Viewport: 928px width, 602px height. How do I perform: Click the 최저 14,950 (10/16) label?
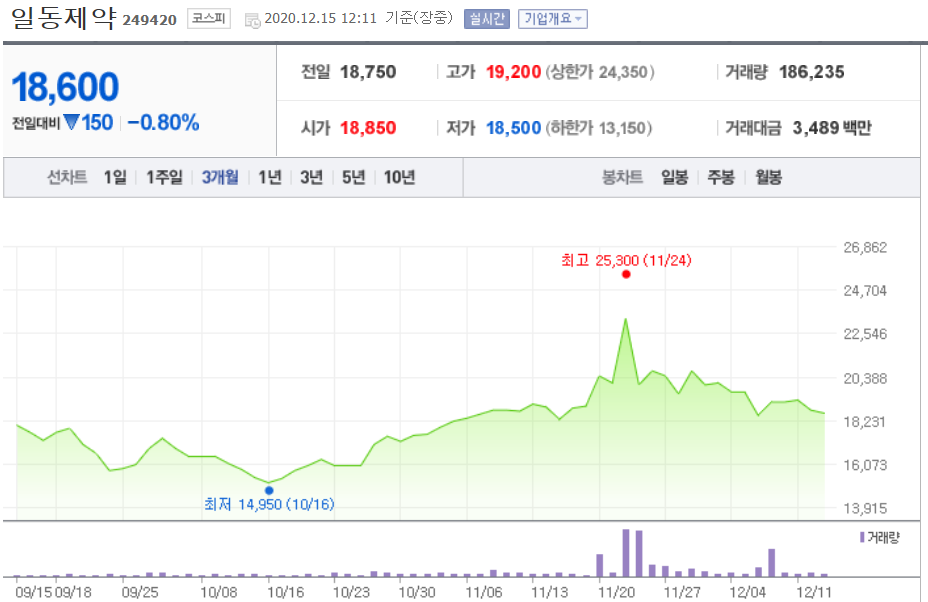coord(269,504)
